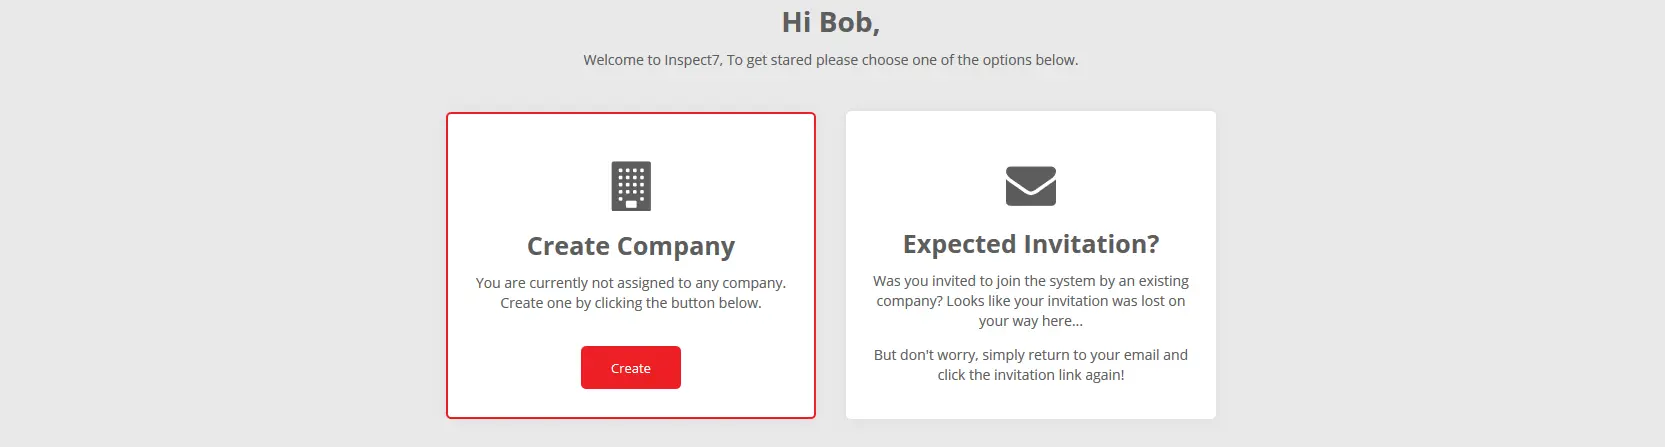1665x447 pixels.
Task: Click the office building icon
Action: pos(631,186)
